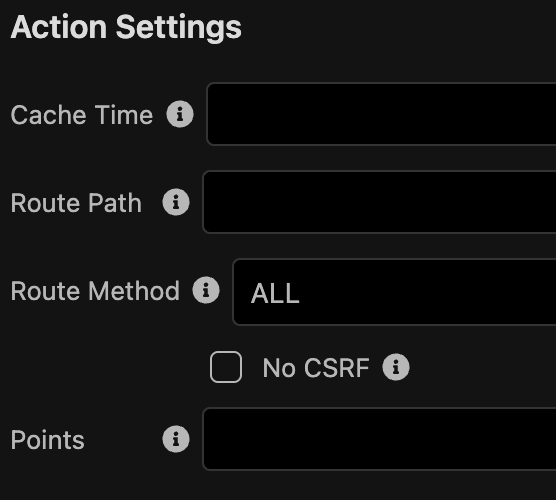Show help for the caching duration setting
This screenshot has height=500, width=556.
180,114
